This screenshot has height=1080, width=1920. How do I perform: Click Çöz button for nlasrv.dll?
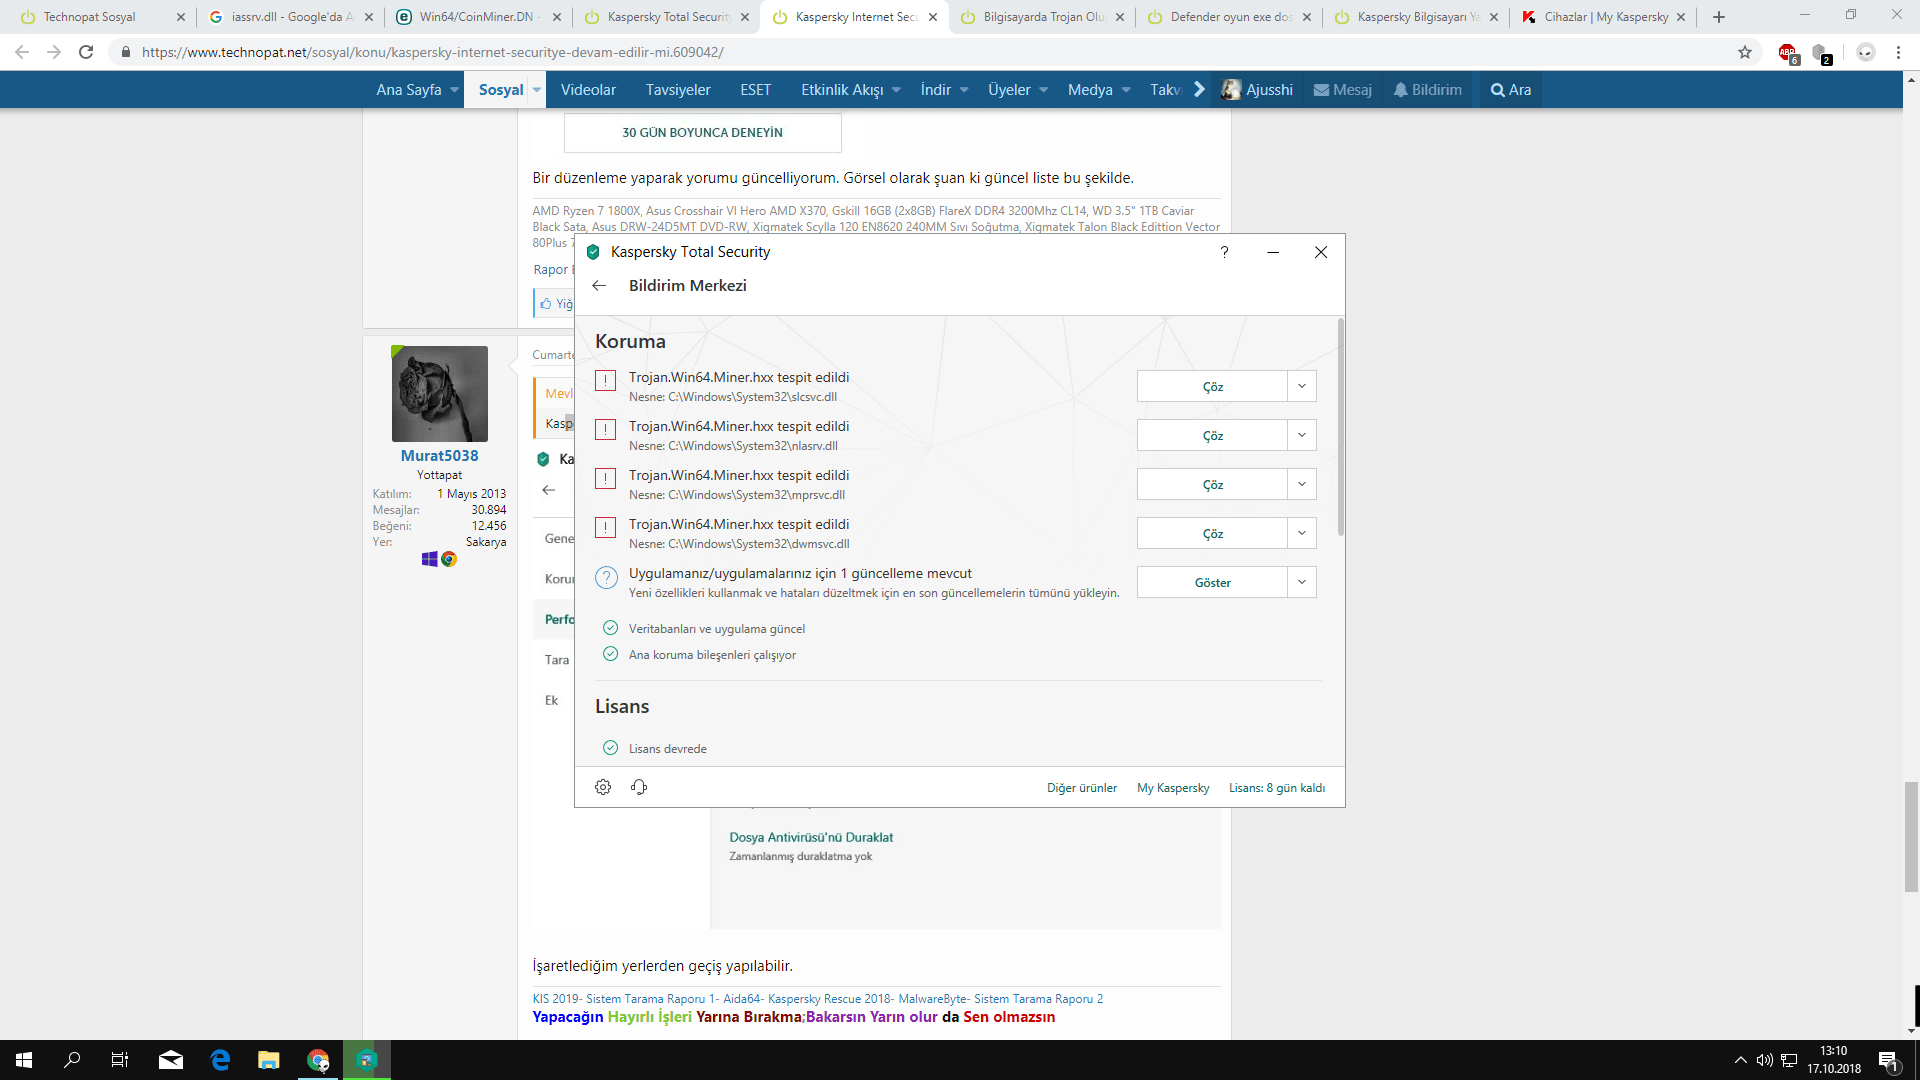1212,436
